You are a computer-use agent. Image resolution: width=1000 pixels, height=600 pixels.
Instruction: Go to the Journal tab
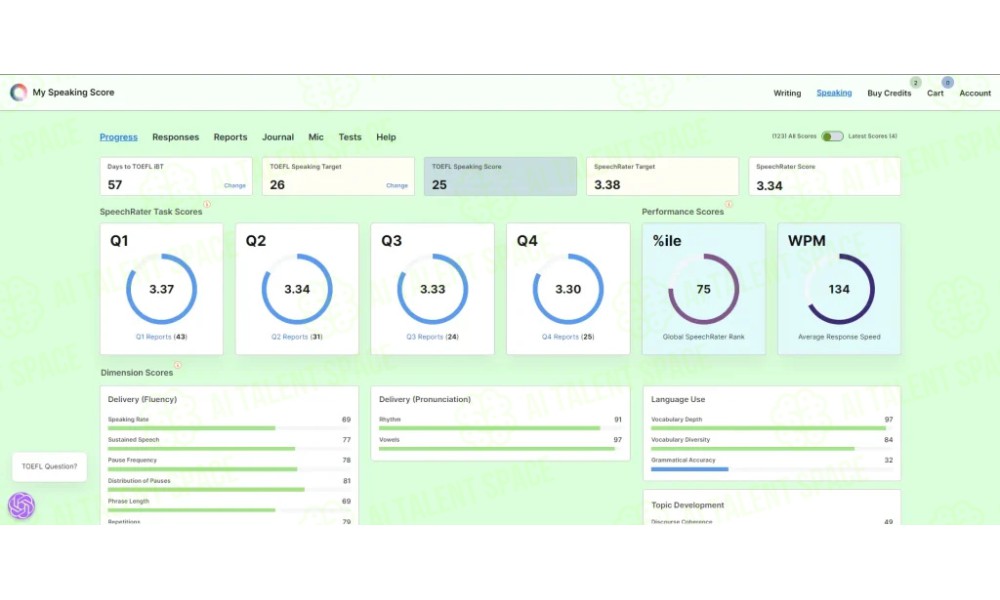click(277, 137)
